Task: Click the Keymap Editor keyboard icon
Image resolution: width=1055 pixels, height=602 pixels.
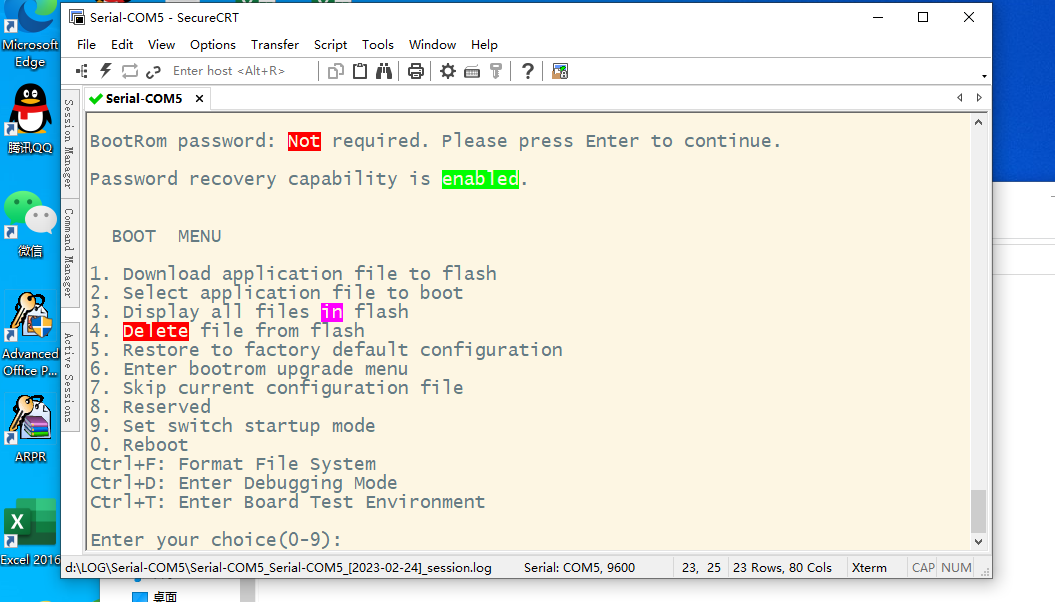Action: [471, 71]
